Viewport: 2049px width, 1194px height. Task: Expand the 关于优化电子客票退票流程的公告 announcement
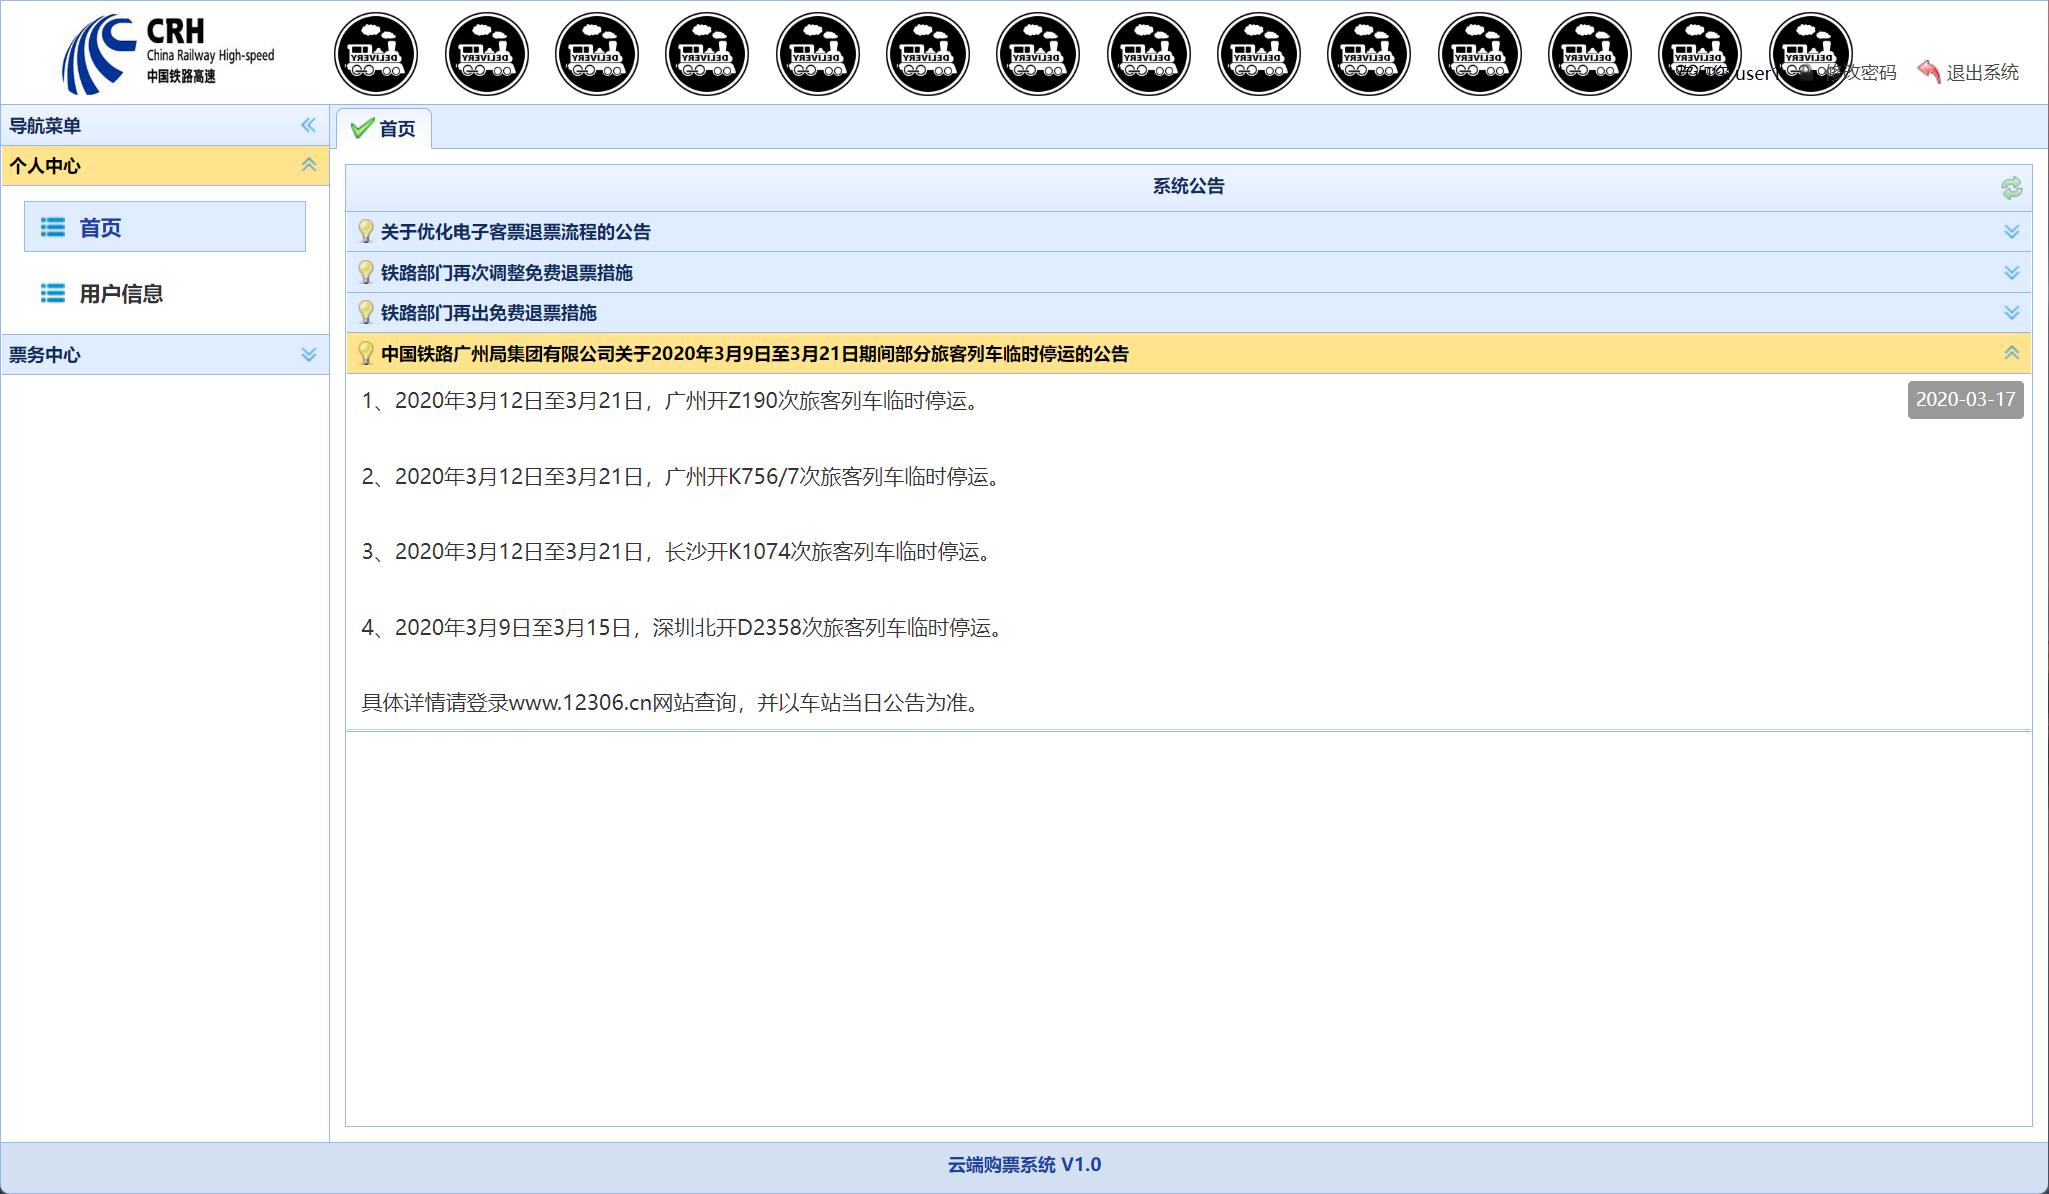tap(2010, 231)
